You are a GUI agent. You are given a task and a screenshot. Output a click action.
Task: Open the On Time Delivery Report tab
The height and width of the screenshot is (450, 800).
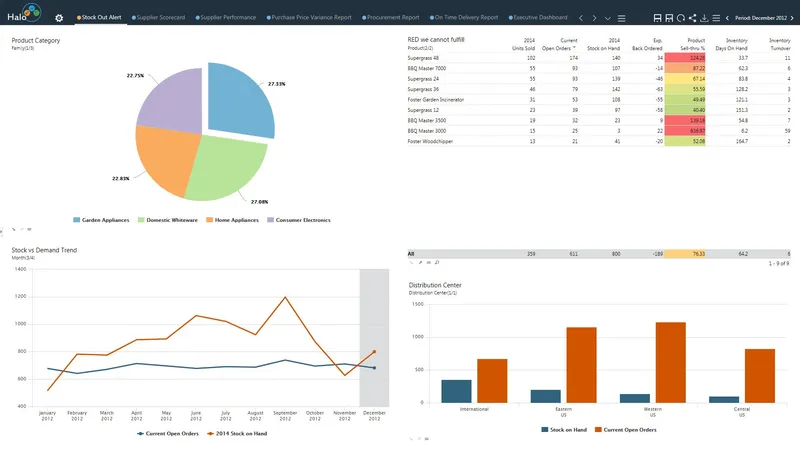coord(464,17)
